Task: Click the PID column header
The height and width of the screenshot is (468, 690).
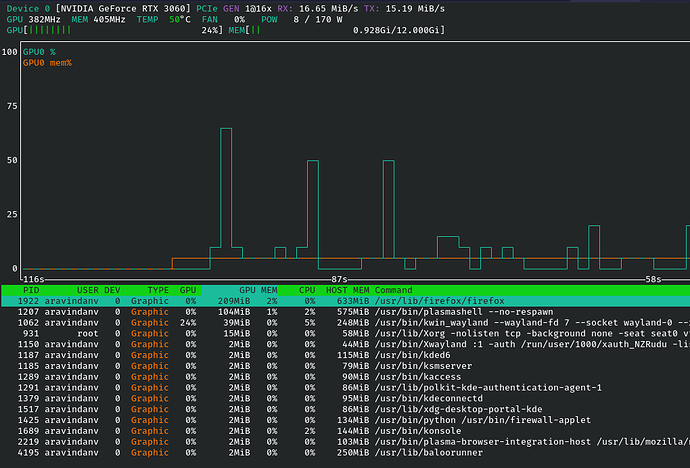Action: pos(31,289)
